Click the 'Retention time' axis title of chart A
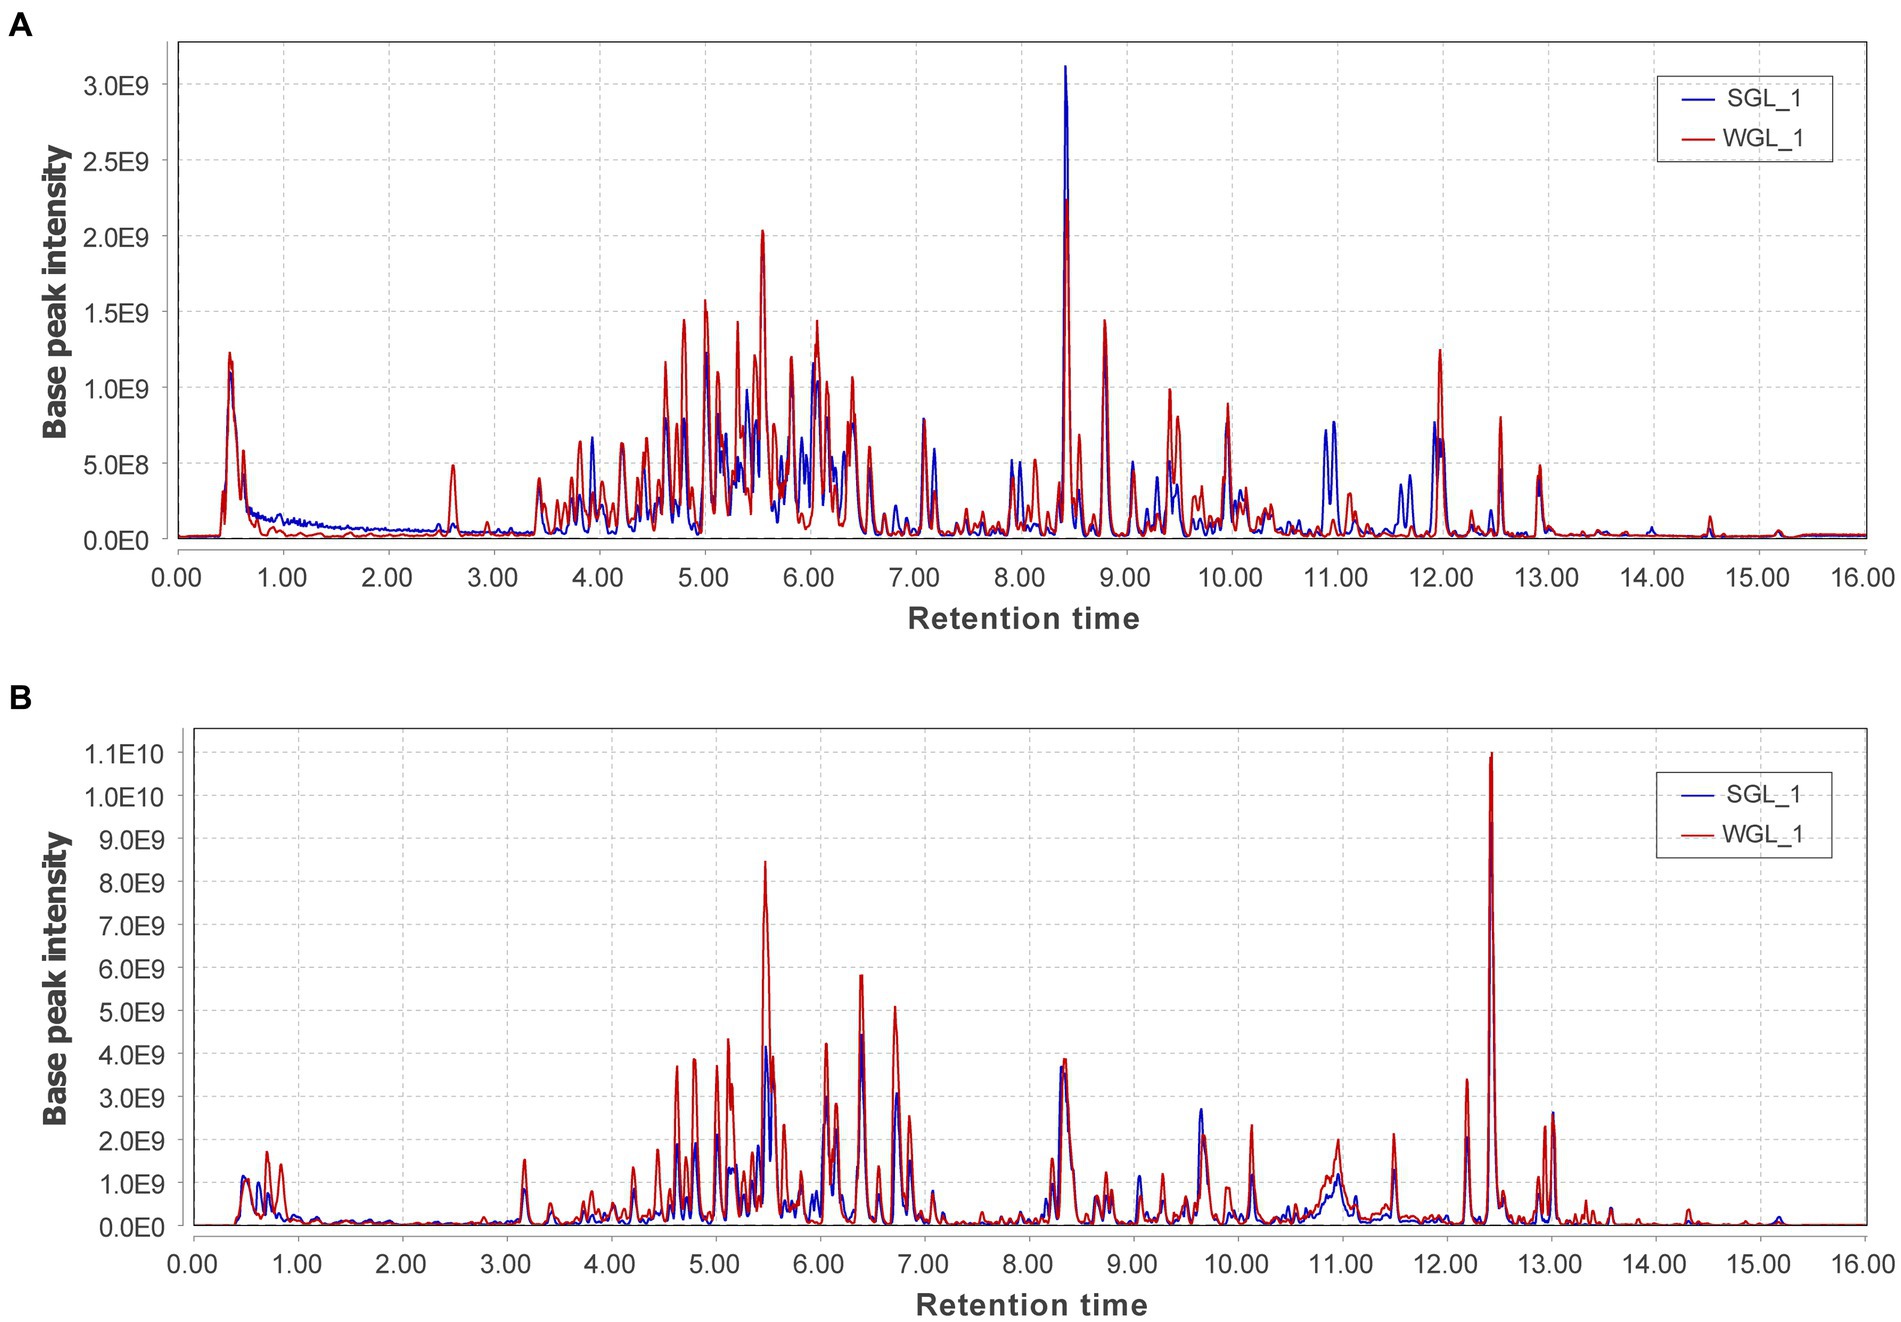Image resolution: width=1901 pixels, height=1322 pixels. pyautogui.click(x=1023, y=618)
